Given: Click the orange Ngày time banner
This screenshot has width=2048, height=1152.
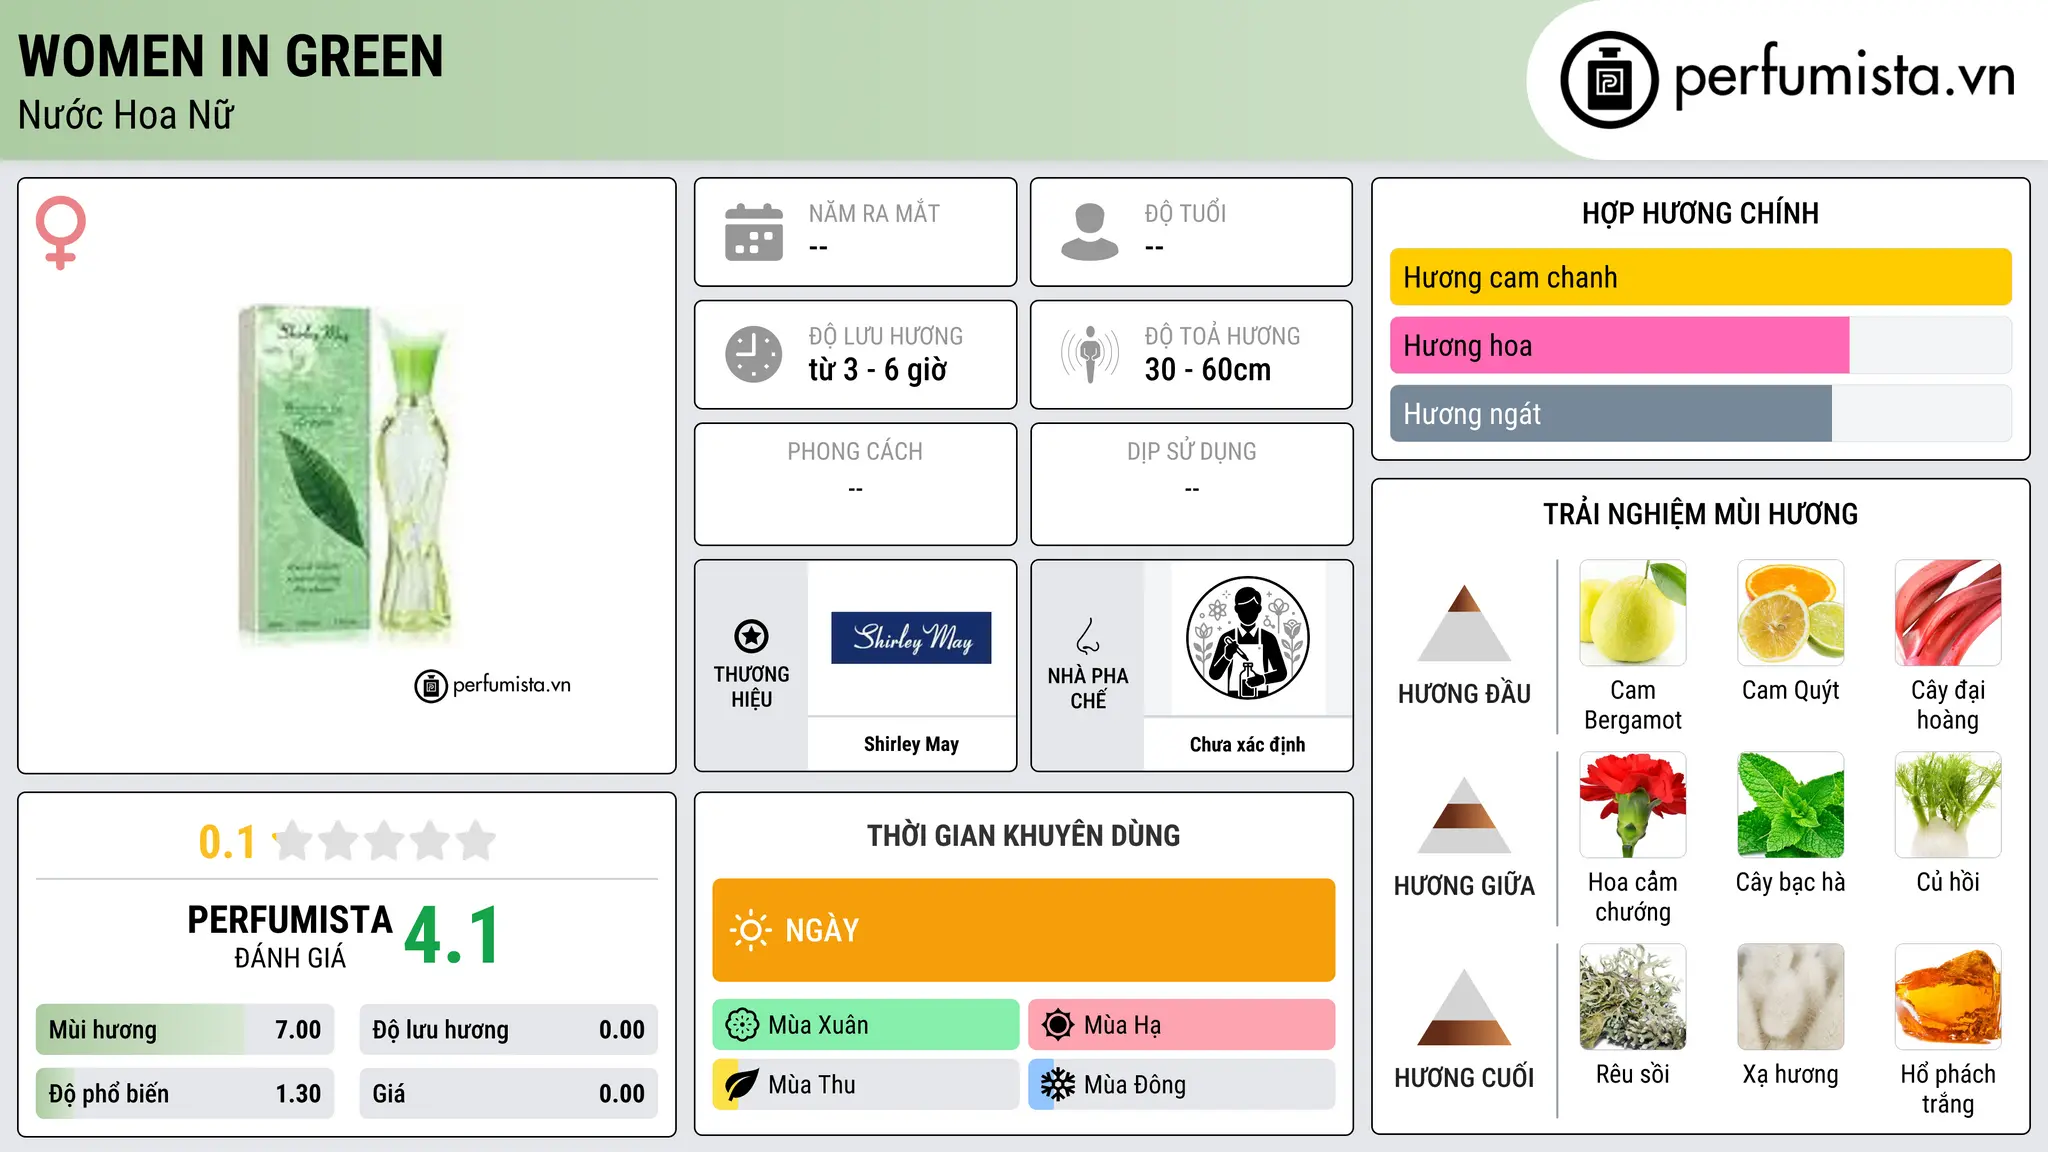Looking at the screenshot, I should point(1024,930).
